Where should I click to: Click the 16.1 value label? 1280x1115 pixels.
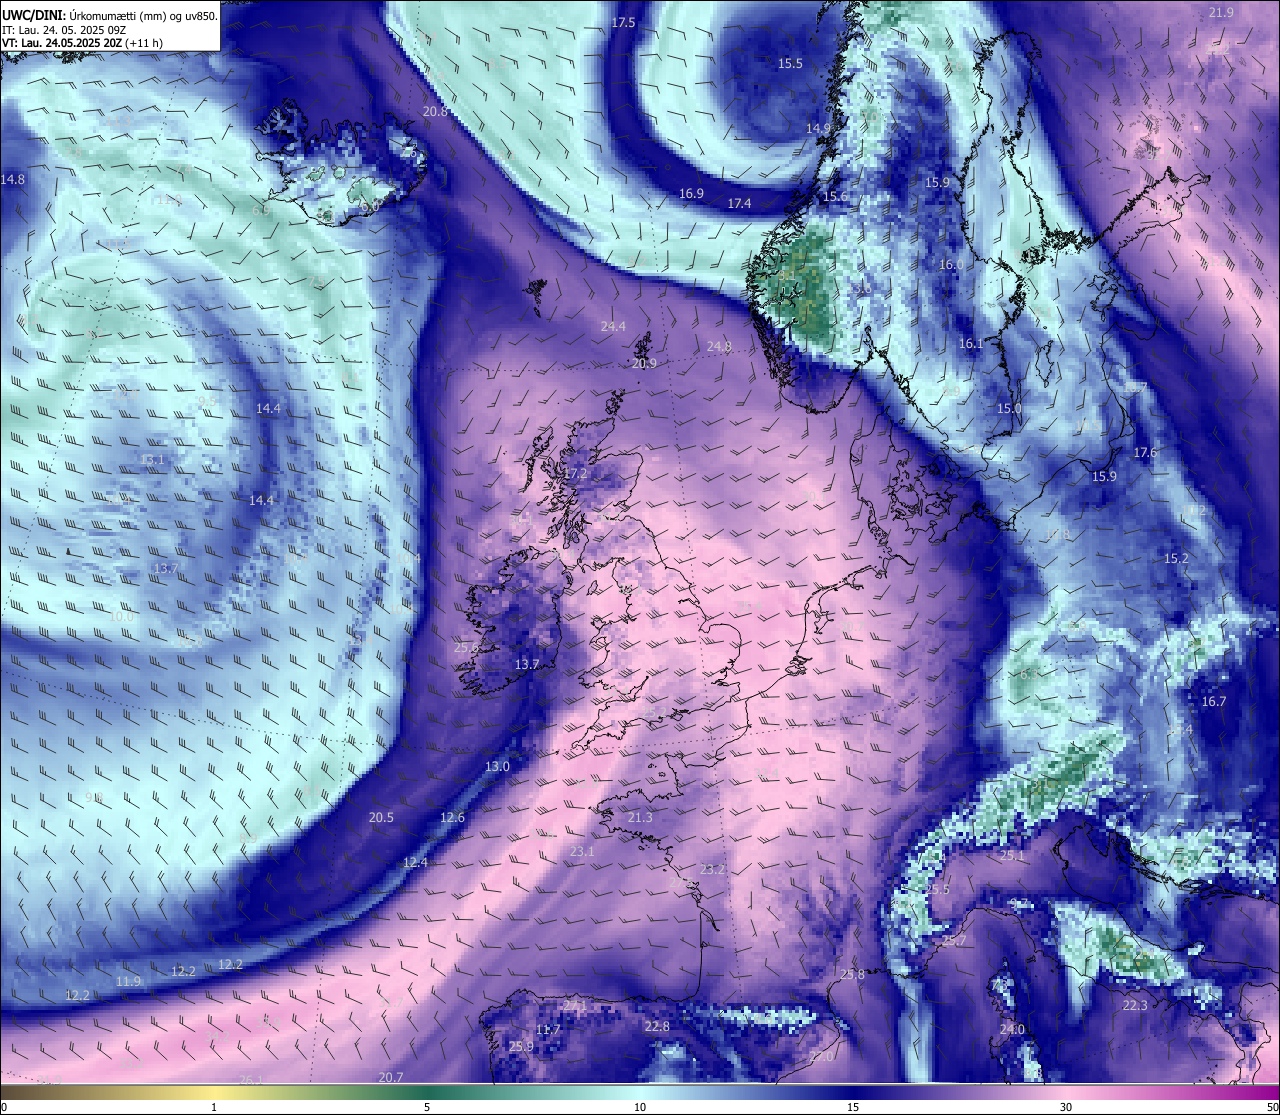[971, 343]
